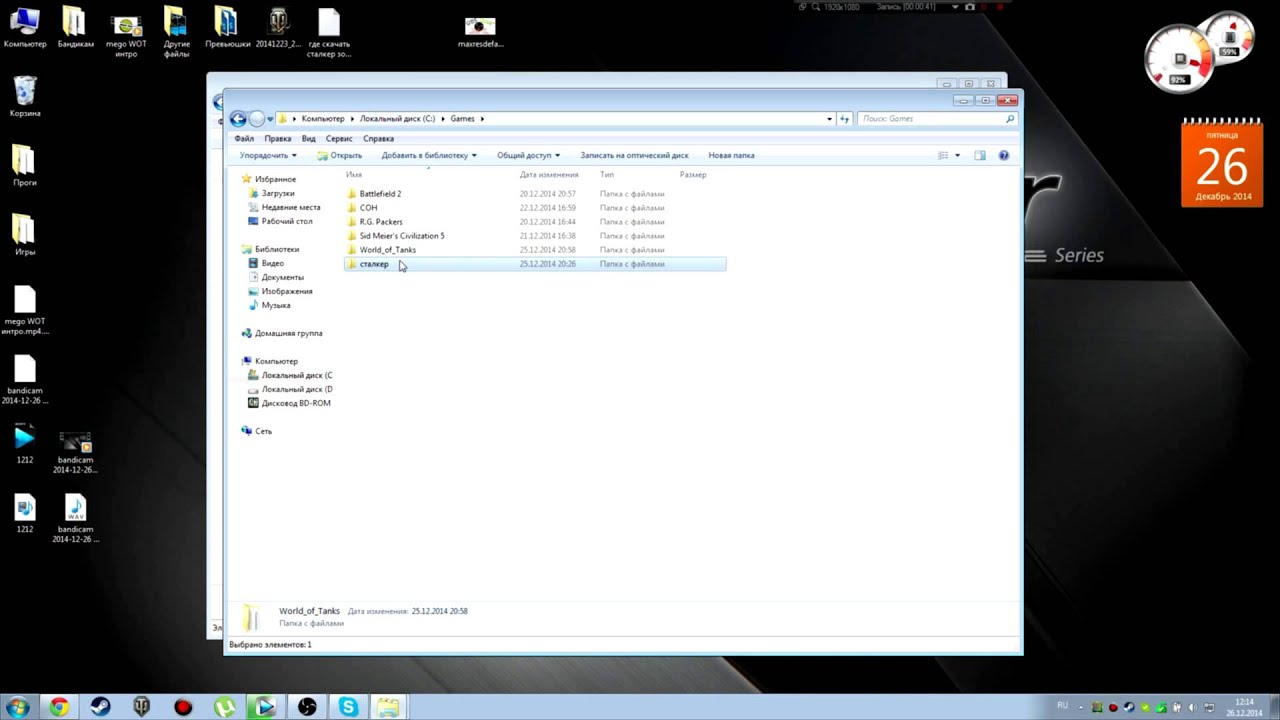Open Локальный диск (D in sidebar
Viewport: 1280px width, 720px height.
(296, 389)
